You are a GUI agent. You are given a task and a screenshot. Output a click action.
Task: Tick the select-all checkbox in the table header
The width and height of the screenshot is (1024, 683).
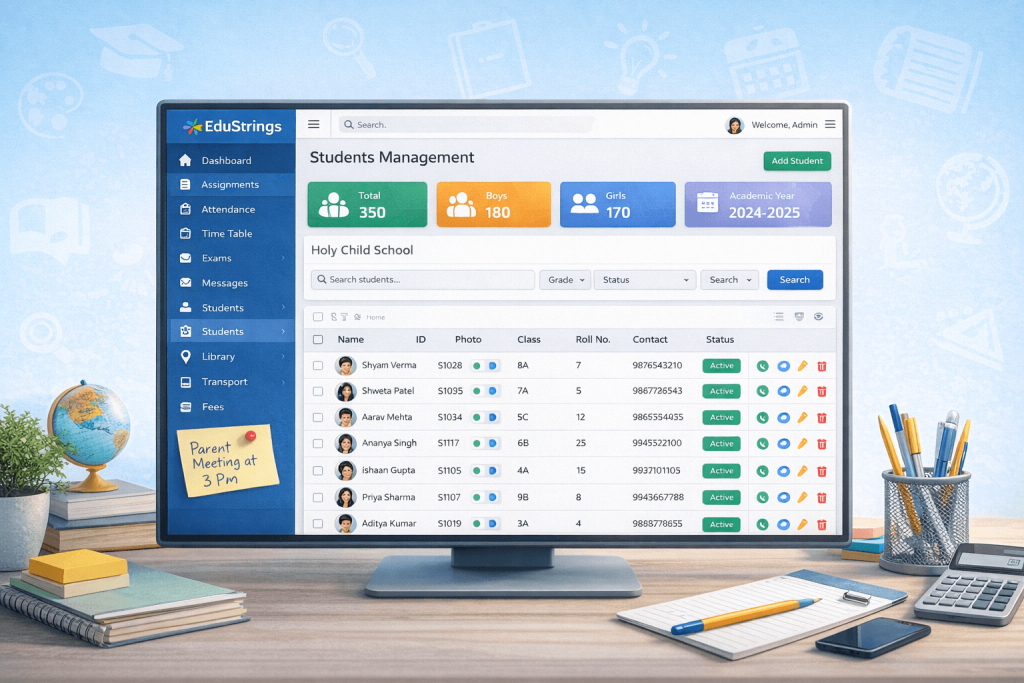pos(318,340)
